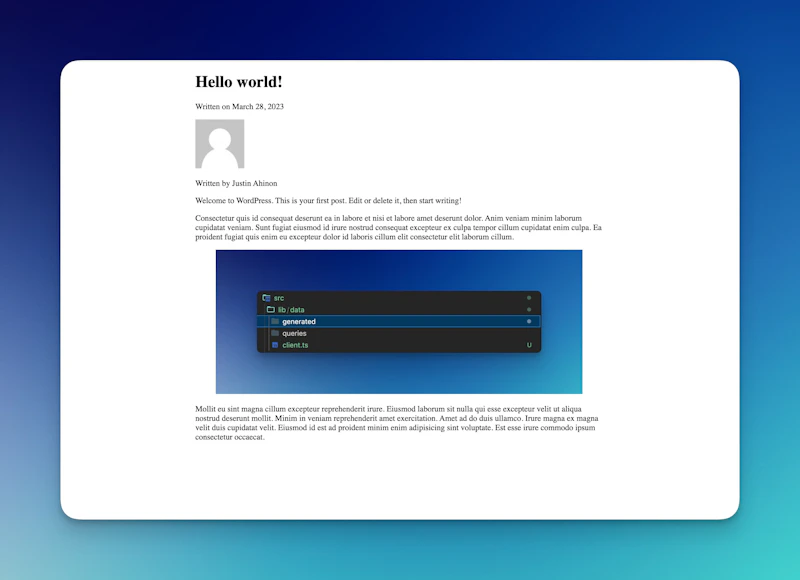Click the client.ts file icon

coord(275,345)
